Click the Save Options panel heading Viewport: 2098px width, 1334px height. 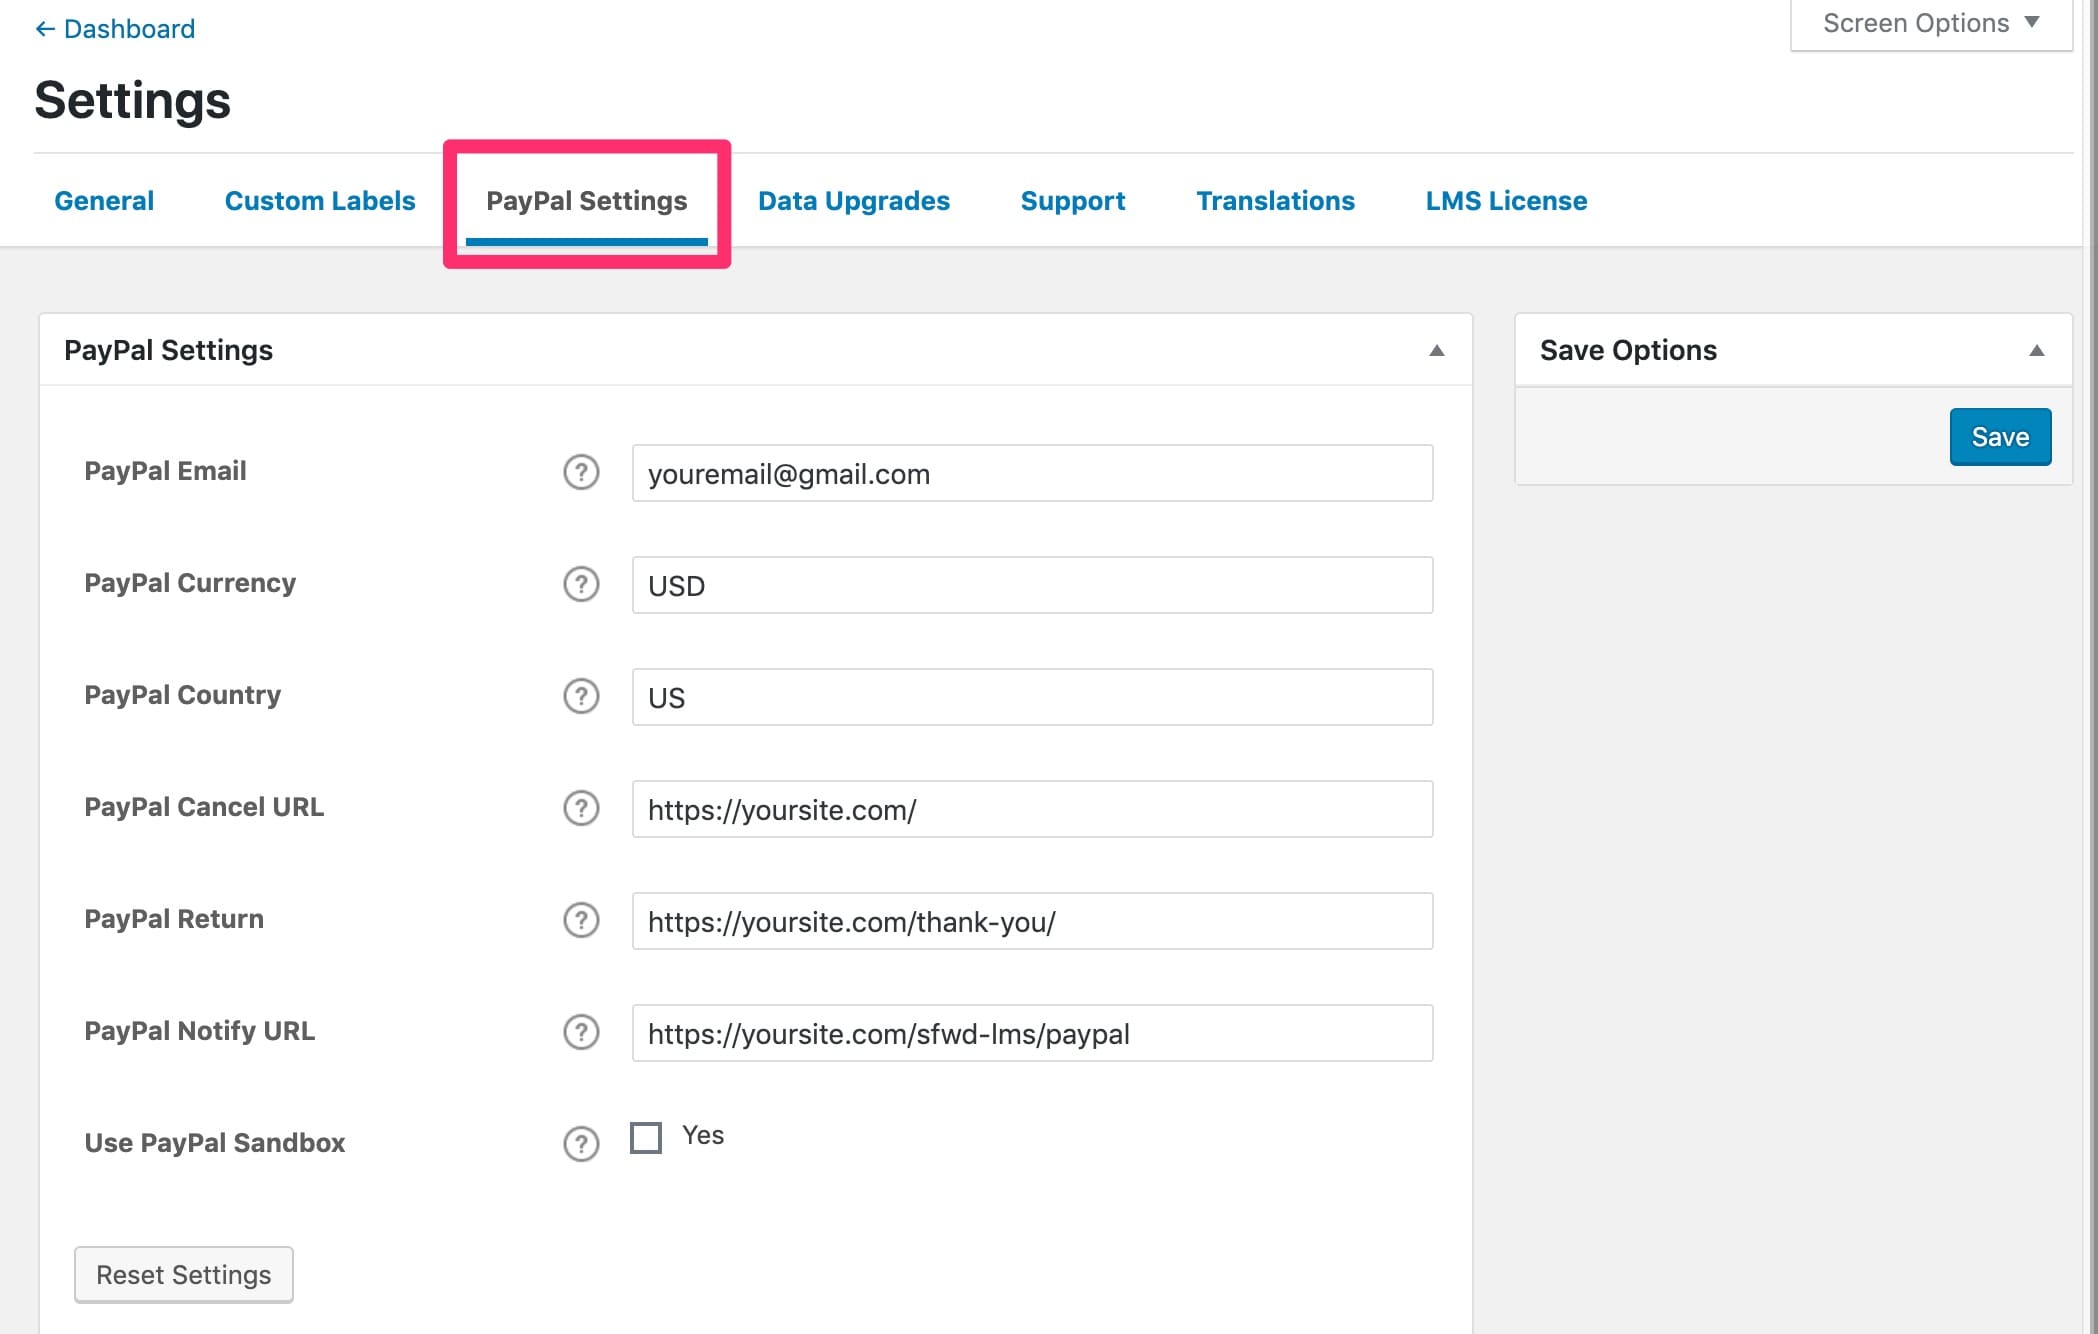(x=1628, y=350)
